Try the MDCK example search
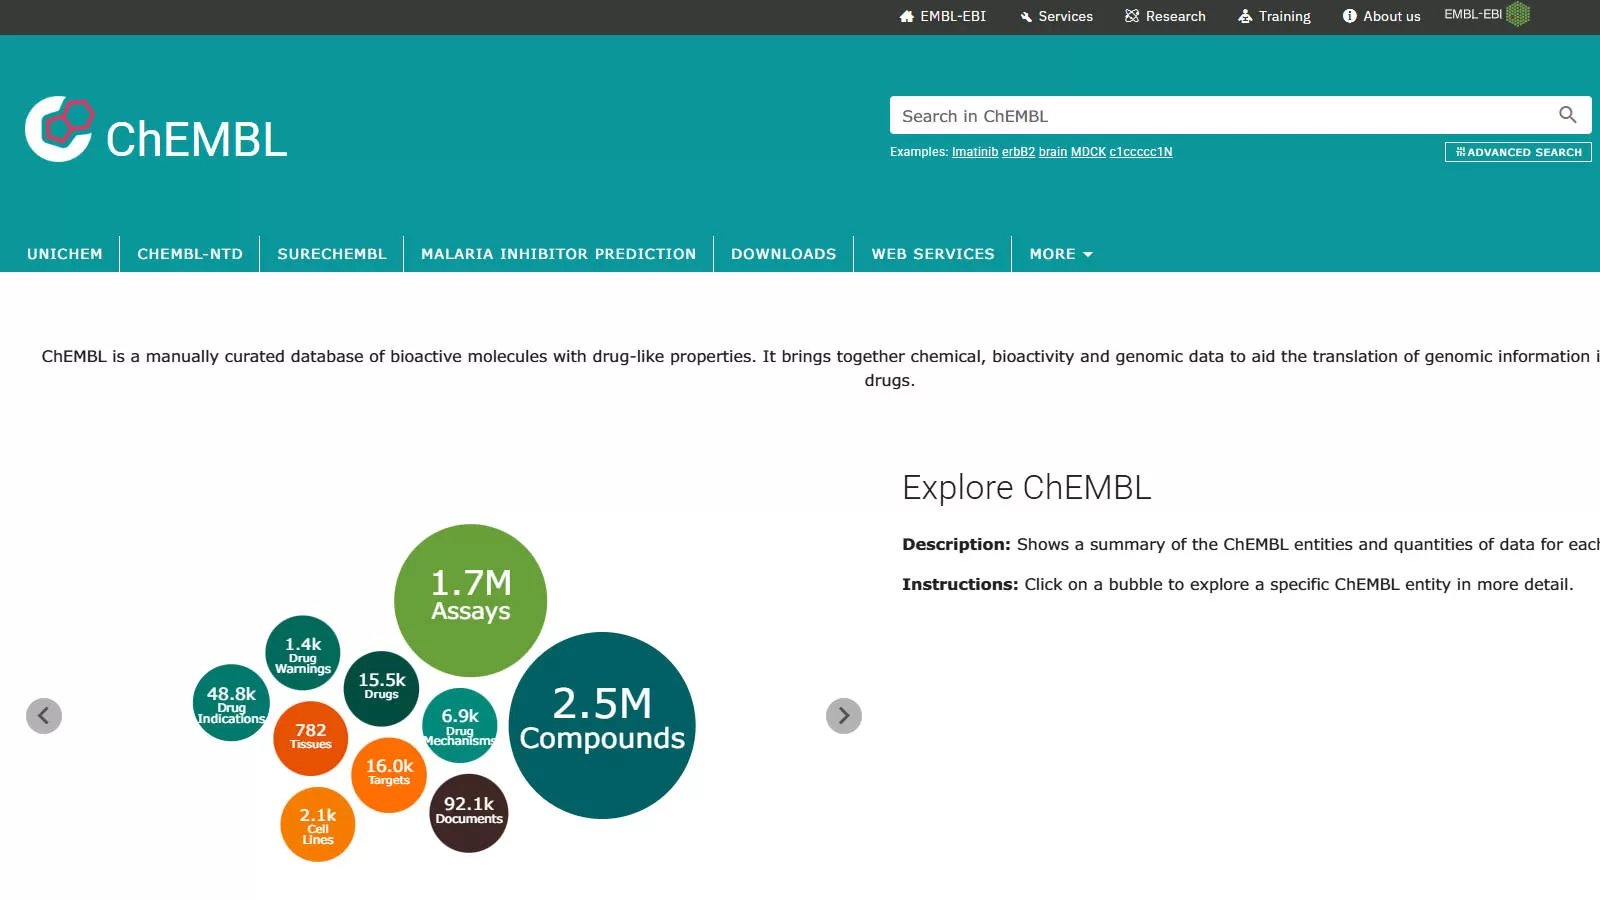1600x900 pixels. [1088, 152]
